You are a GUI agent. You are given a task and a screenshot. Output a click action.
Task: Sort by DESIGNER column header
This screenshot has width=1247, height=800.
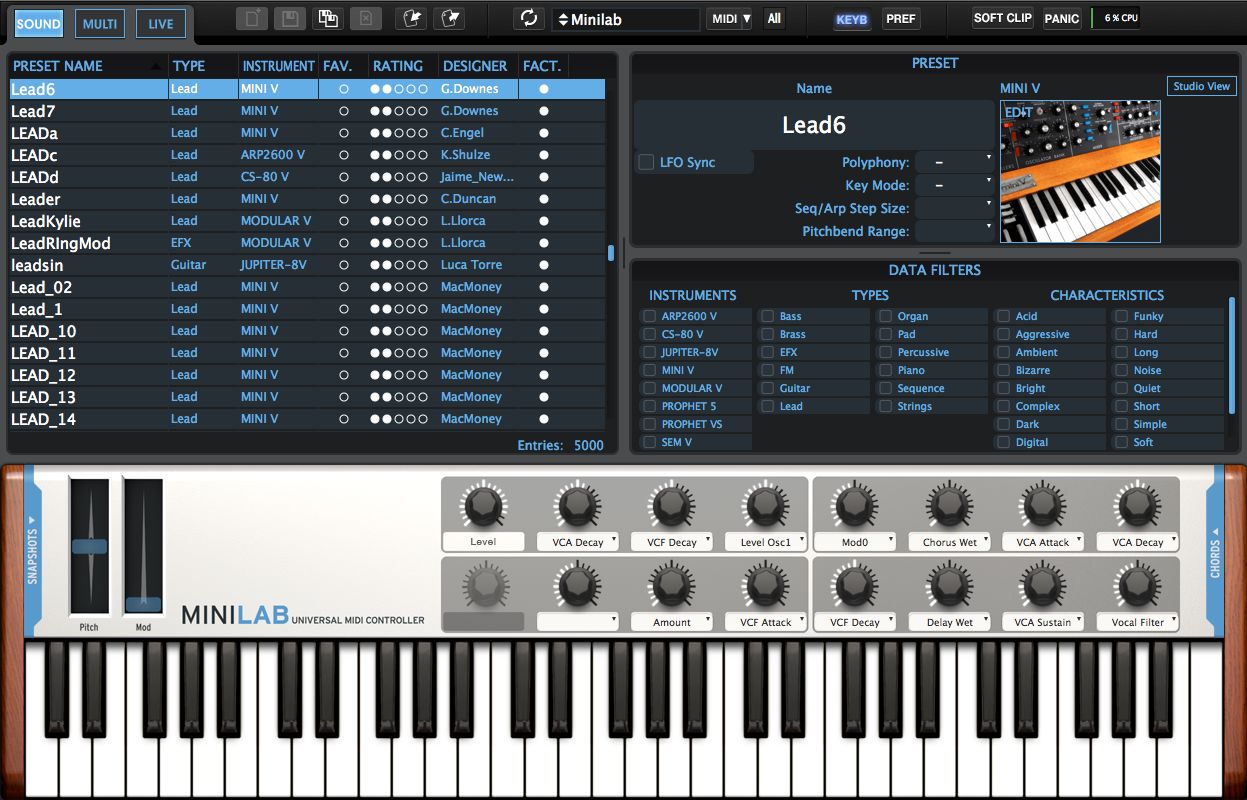pyautogui.click(x=476, y=66)
